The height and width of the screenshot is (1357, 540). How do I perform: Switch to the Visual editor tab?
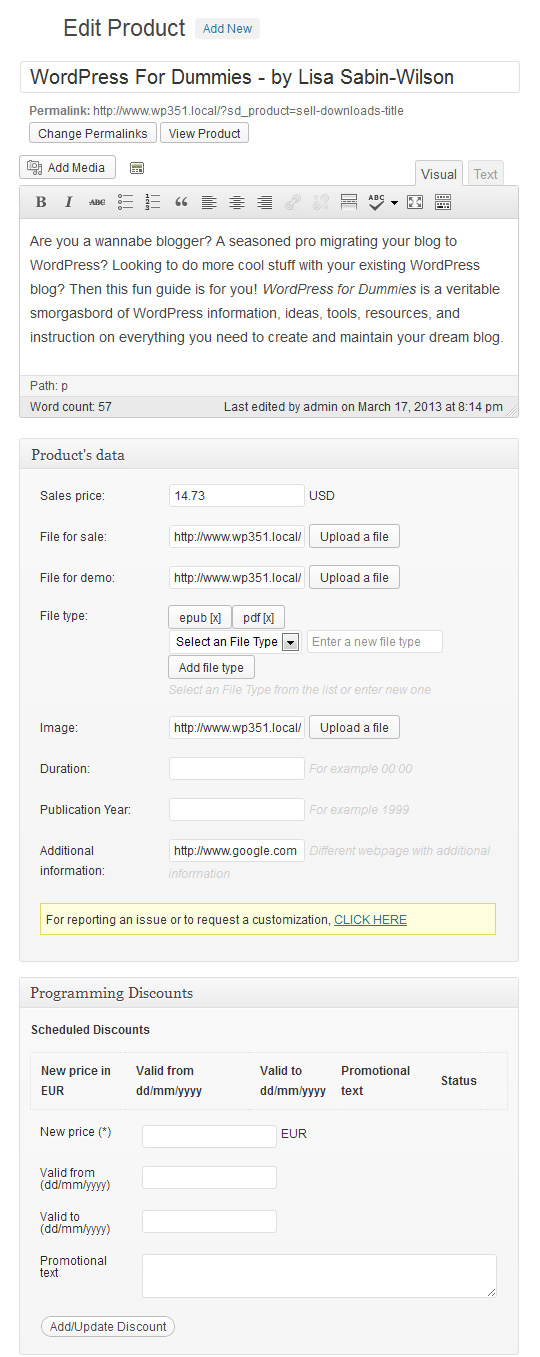(438, 174)
